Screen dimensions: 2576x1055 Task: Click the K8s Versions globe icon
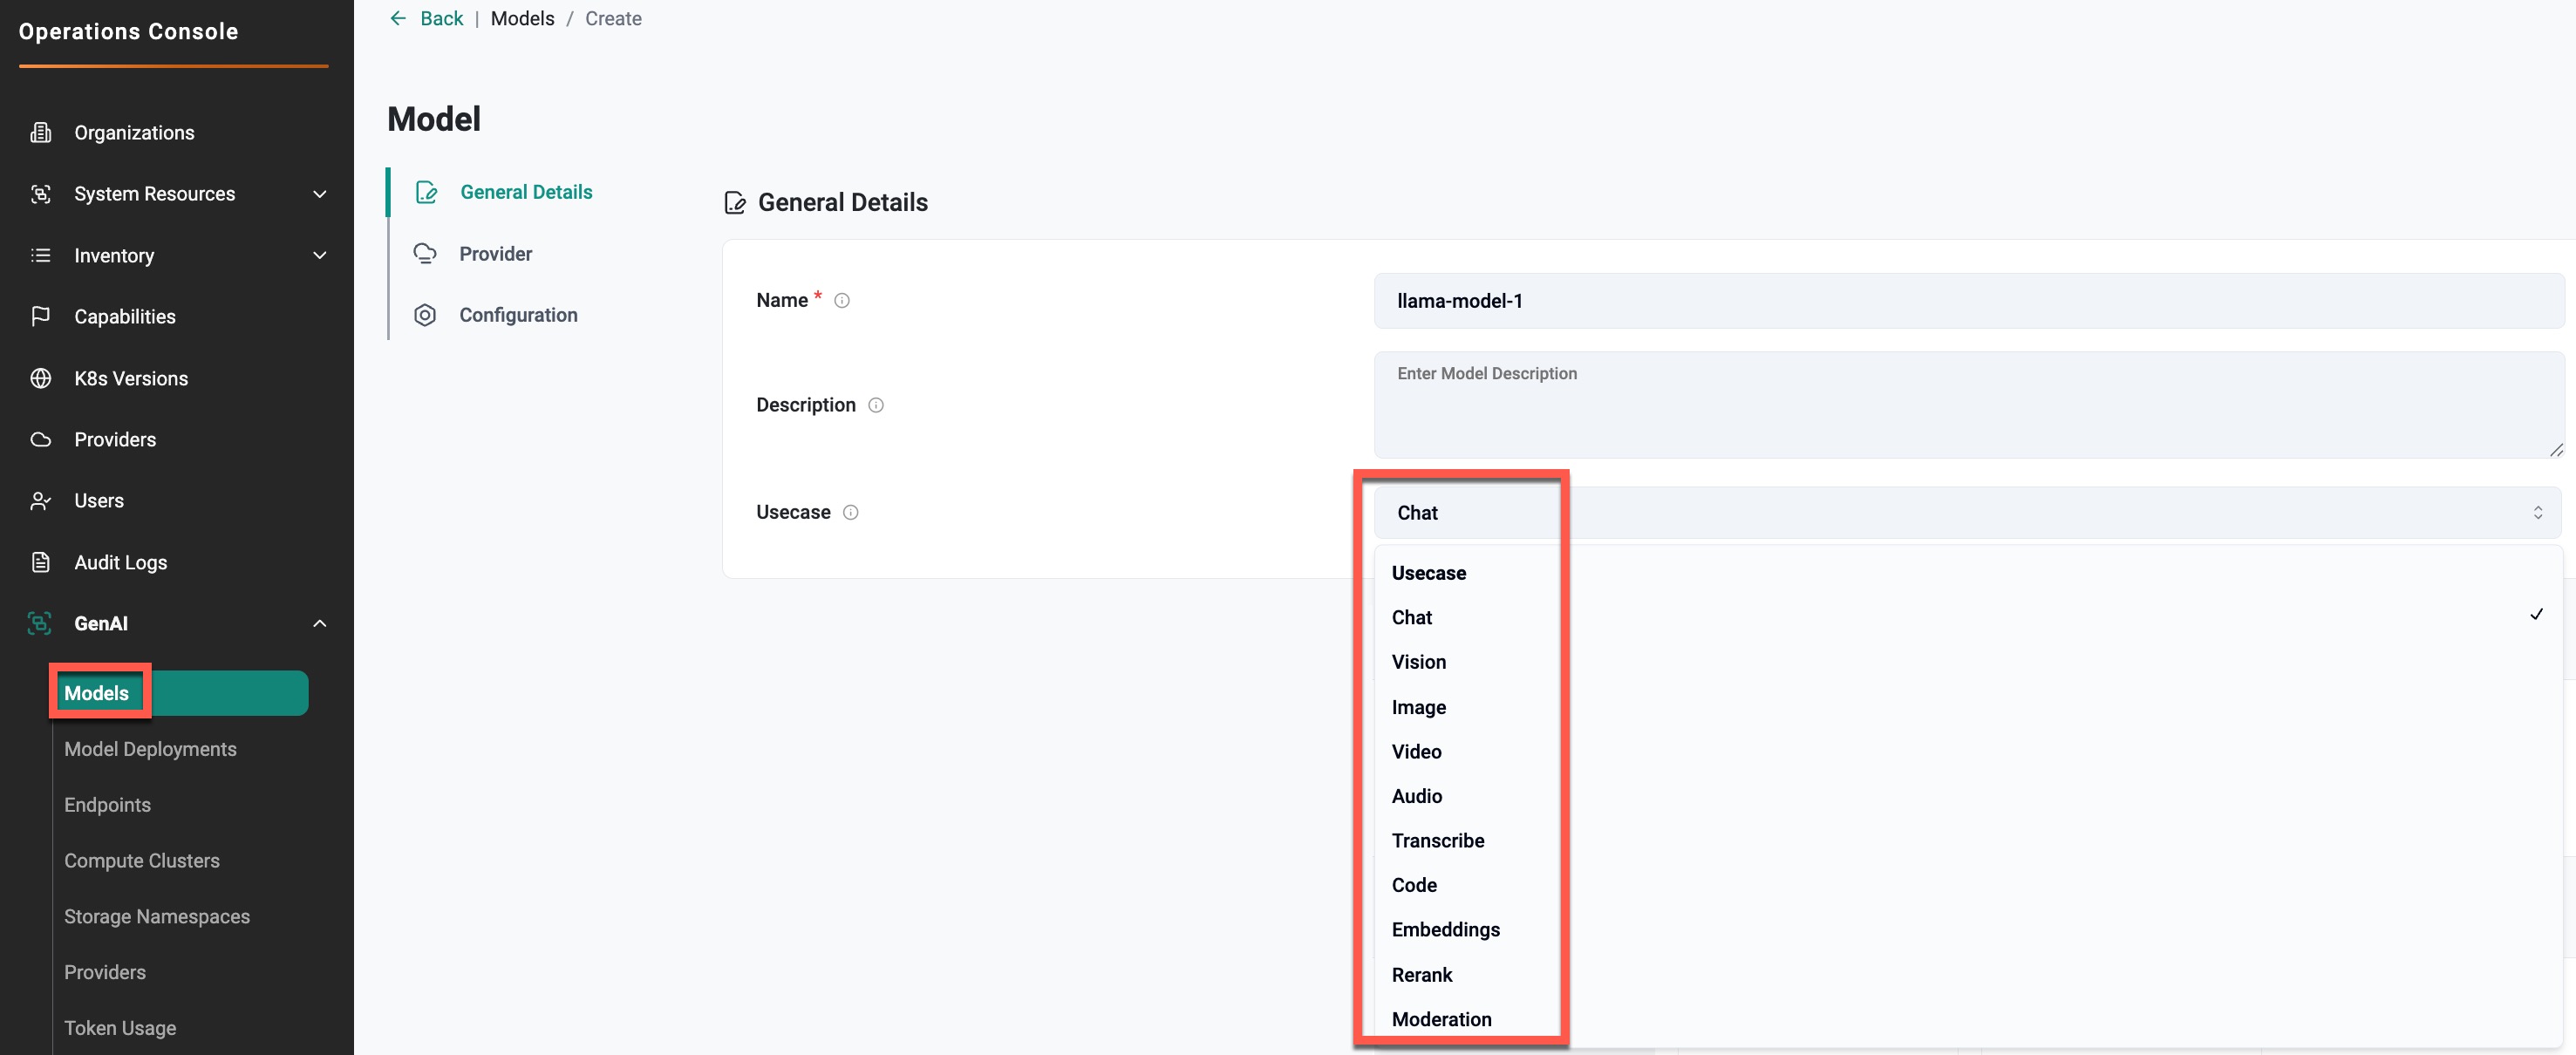(x=40, y=378)
